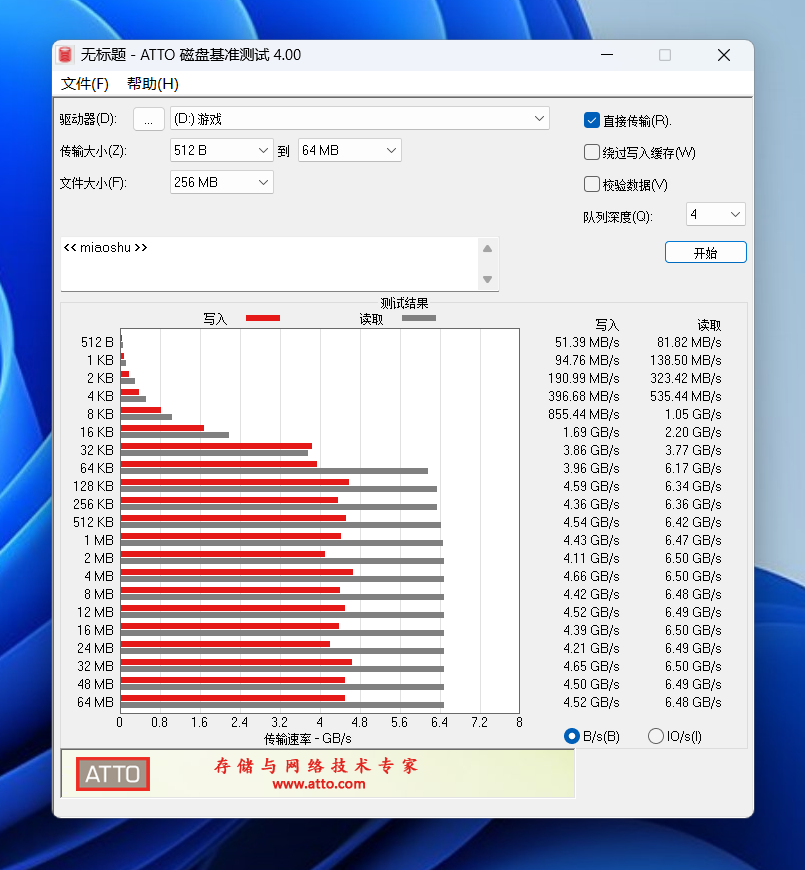This screenshot has width=805, height=870.
Task: Click the red 写入 legend swatch
Action: (263, 318)
